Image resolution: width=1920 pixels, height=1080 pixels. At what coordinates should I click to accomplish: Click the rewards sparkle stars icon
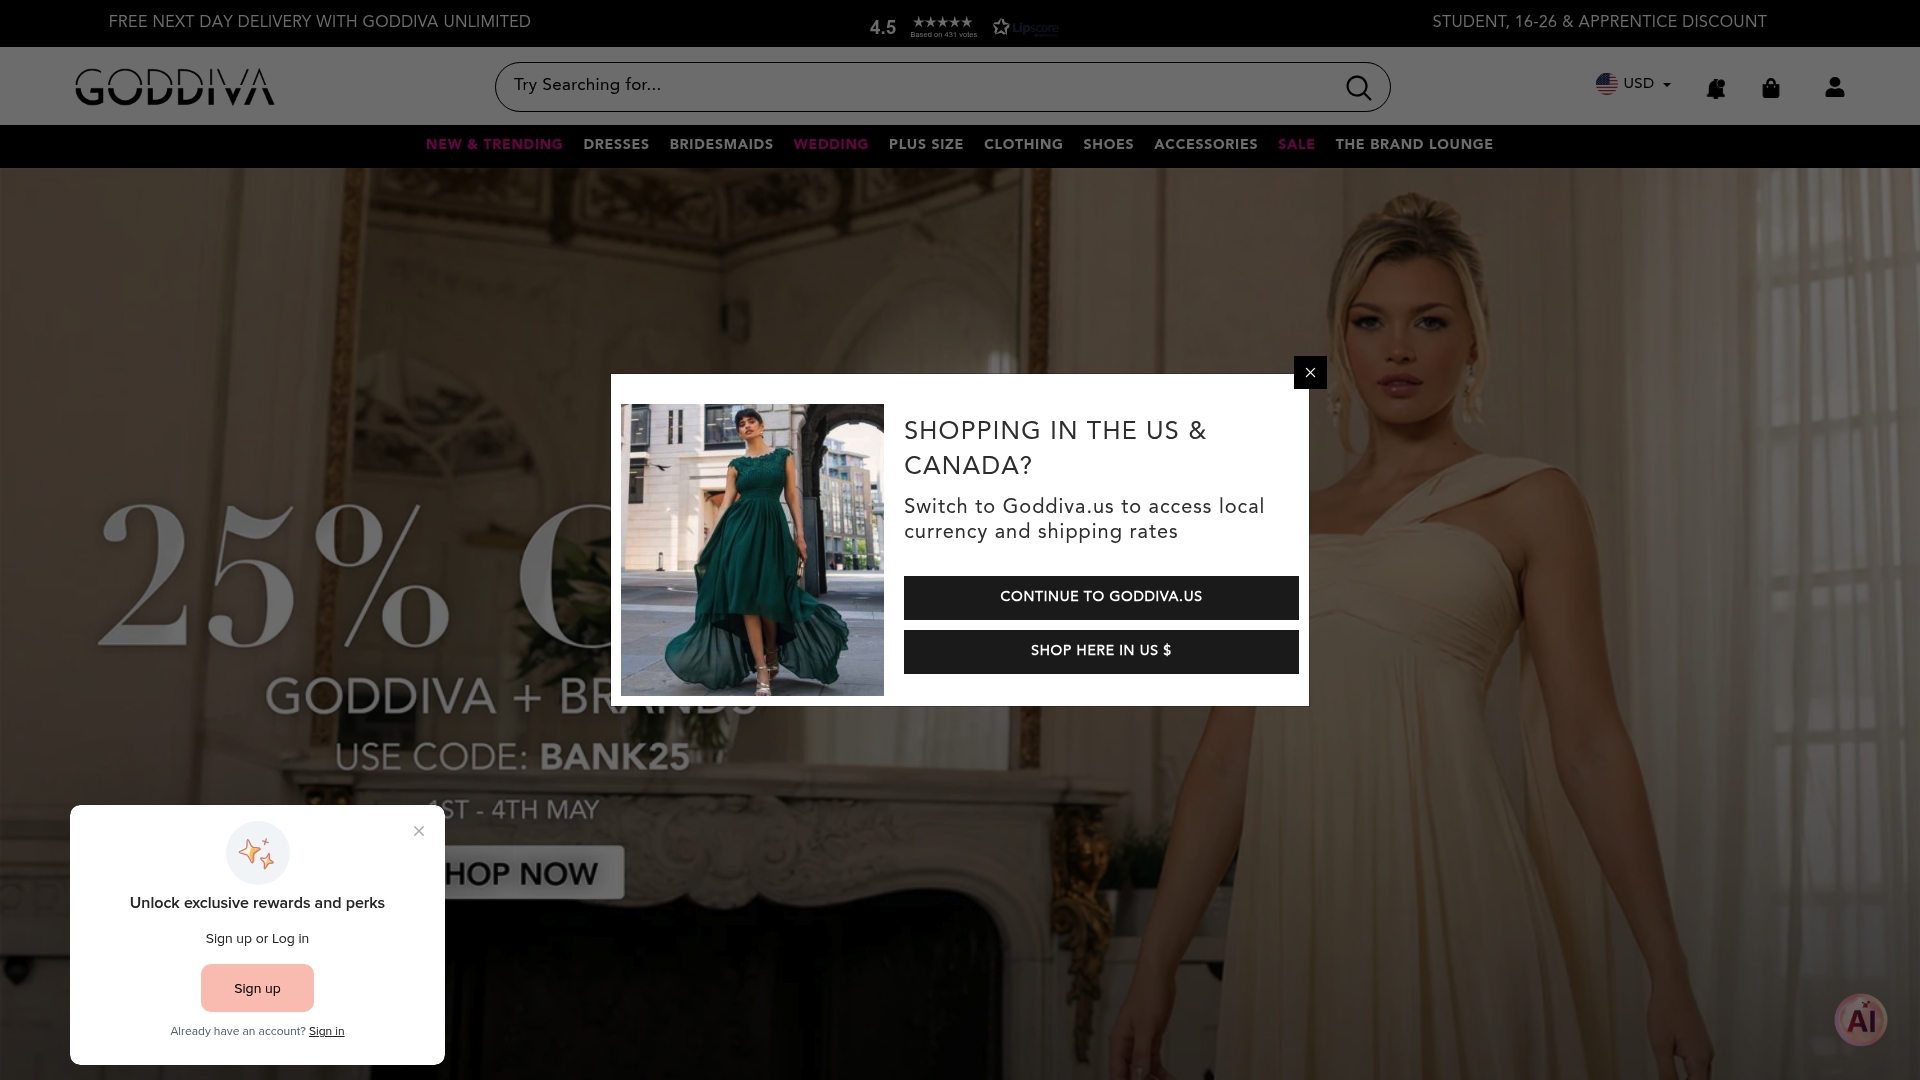[x=257, y=853]
